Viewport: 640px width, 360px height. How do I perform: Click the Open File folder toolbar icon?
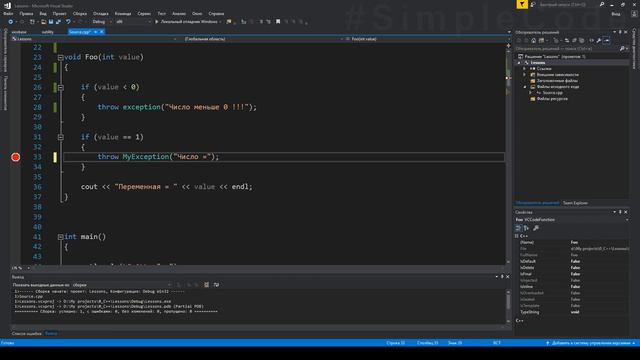coord(43,22)
